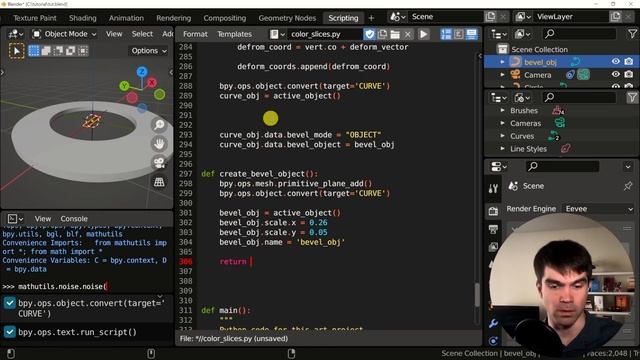Viewport: 640px width, 360px height.
Task: Open the viewport Options dropdown
Action: click(x=149, y=51)
